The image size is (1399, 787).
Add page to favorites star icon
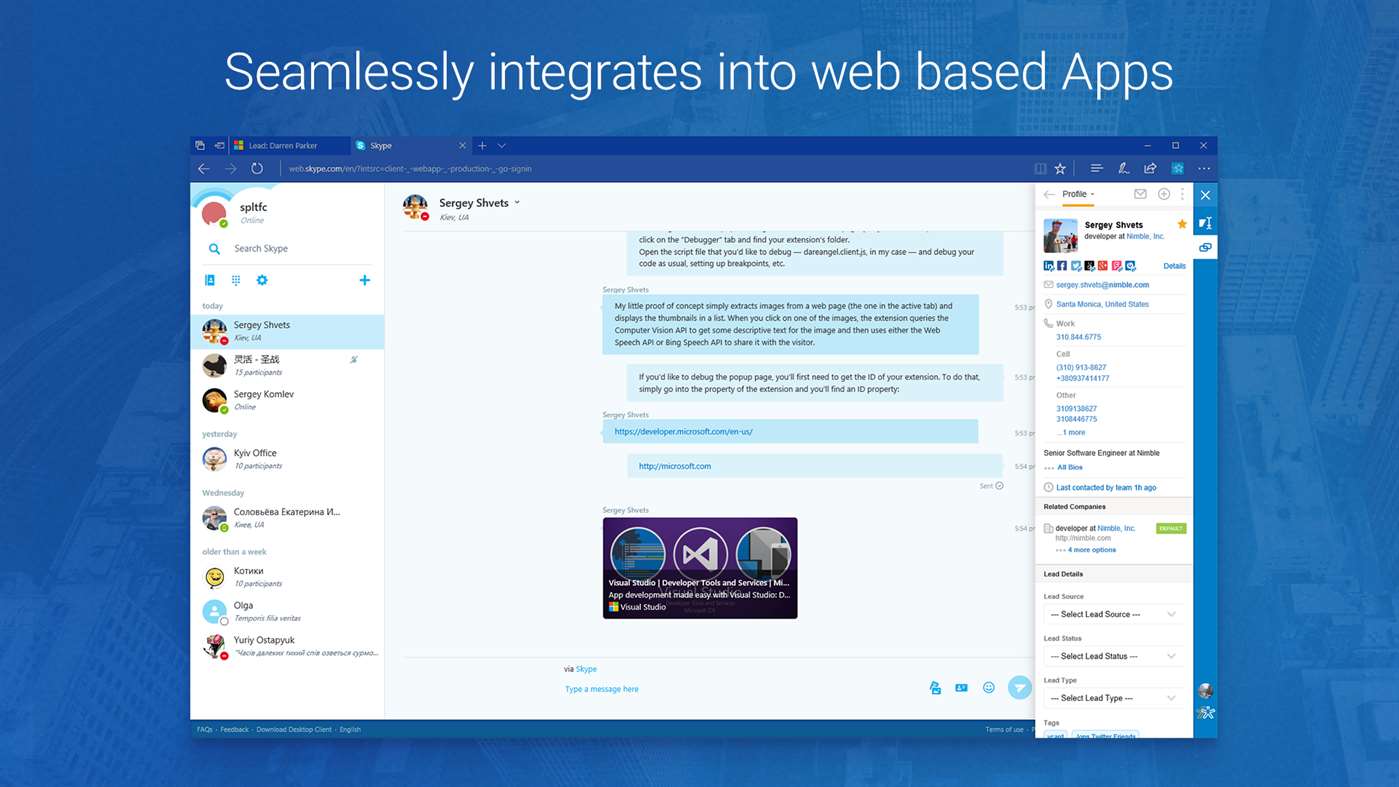[1060, 168]
